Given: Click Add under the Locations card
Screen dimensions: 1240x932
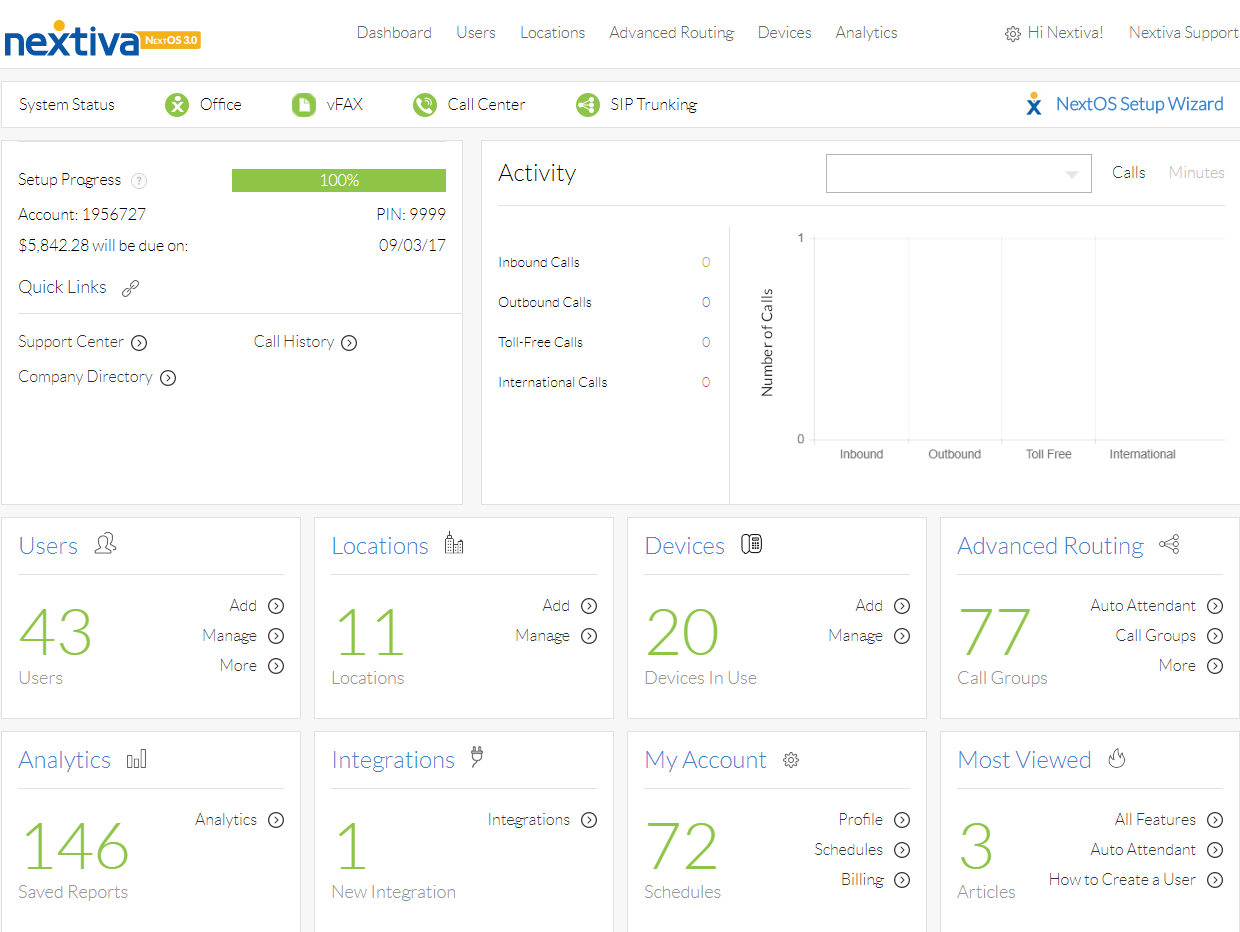Looking at the screenshot, I should [556, 606].
